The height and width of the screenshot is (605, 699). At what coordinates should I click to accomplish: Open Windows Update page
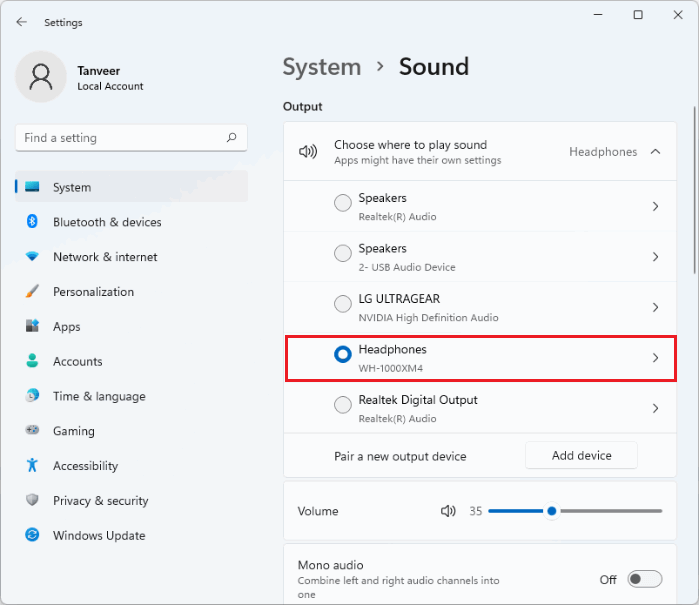[x=132, y=535]
